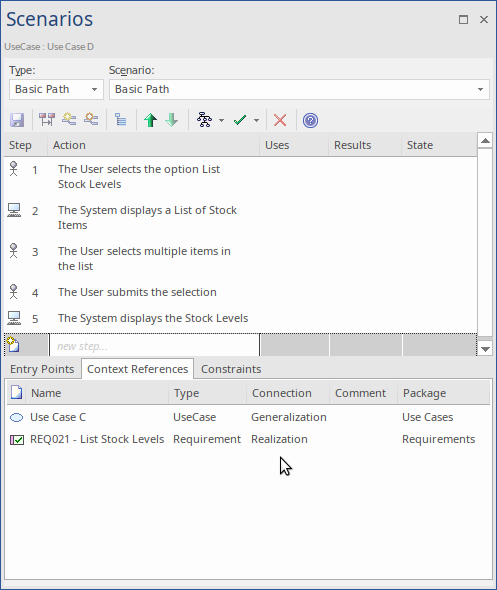The height and width of the screenshot is (590, 497).
Task: Maximize the Scenarios panel
Action: [x=464, y=20]
